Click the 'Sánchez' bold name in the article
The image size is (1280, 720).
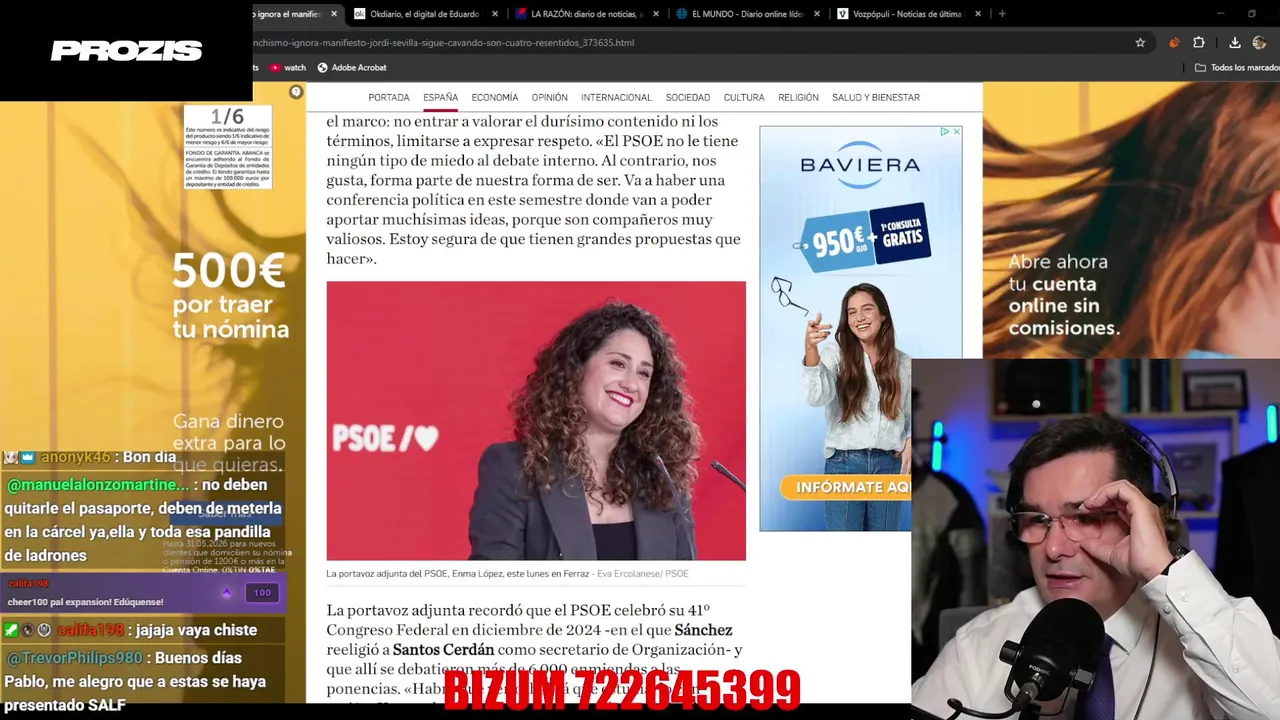click(703, 630)
